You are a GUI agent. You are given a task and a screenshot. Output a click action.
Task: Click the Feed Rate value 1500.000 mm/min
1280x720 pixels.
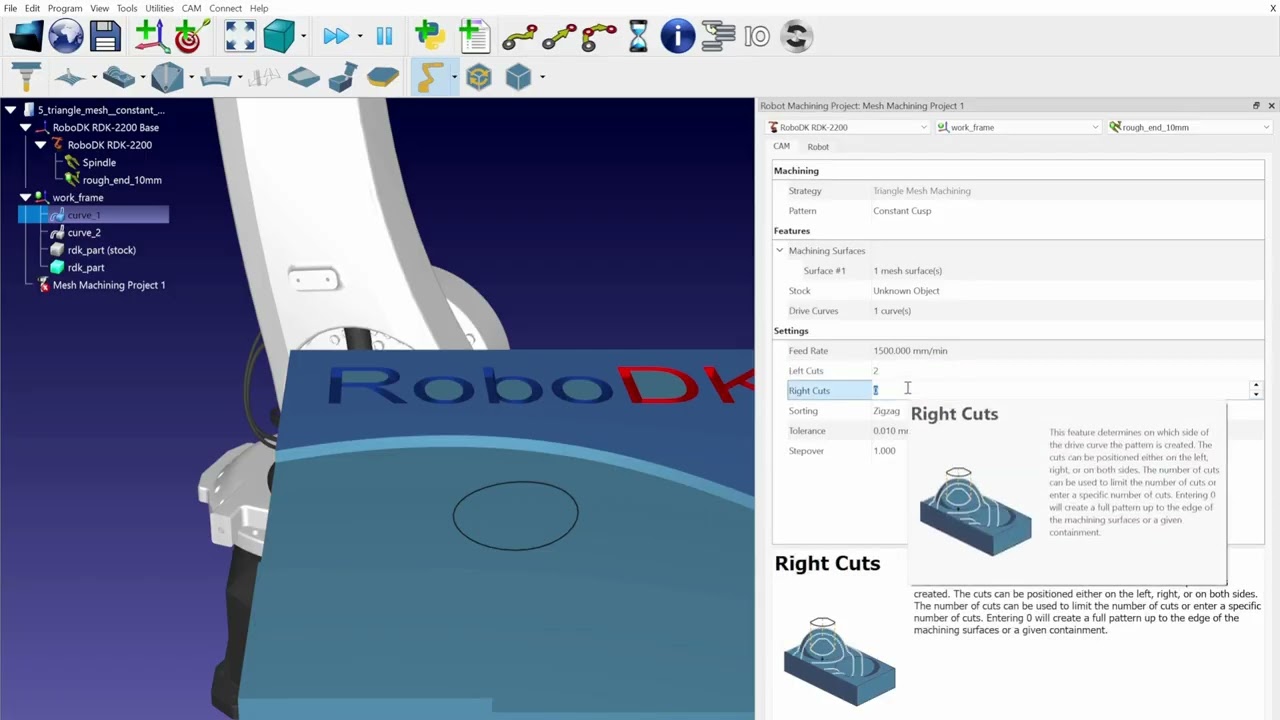[910, 351]
